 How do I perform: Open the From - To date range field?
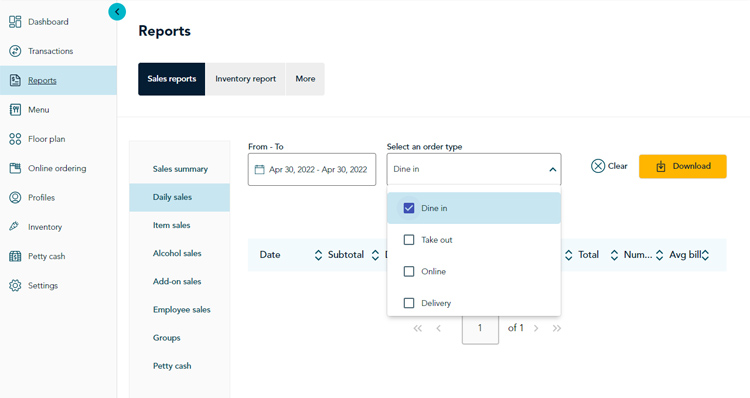[x=312, y=169]
